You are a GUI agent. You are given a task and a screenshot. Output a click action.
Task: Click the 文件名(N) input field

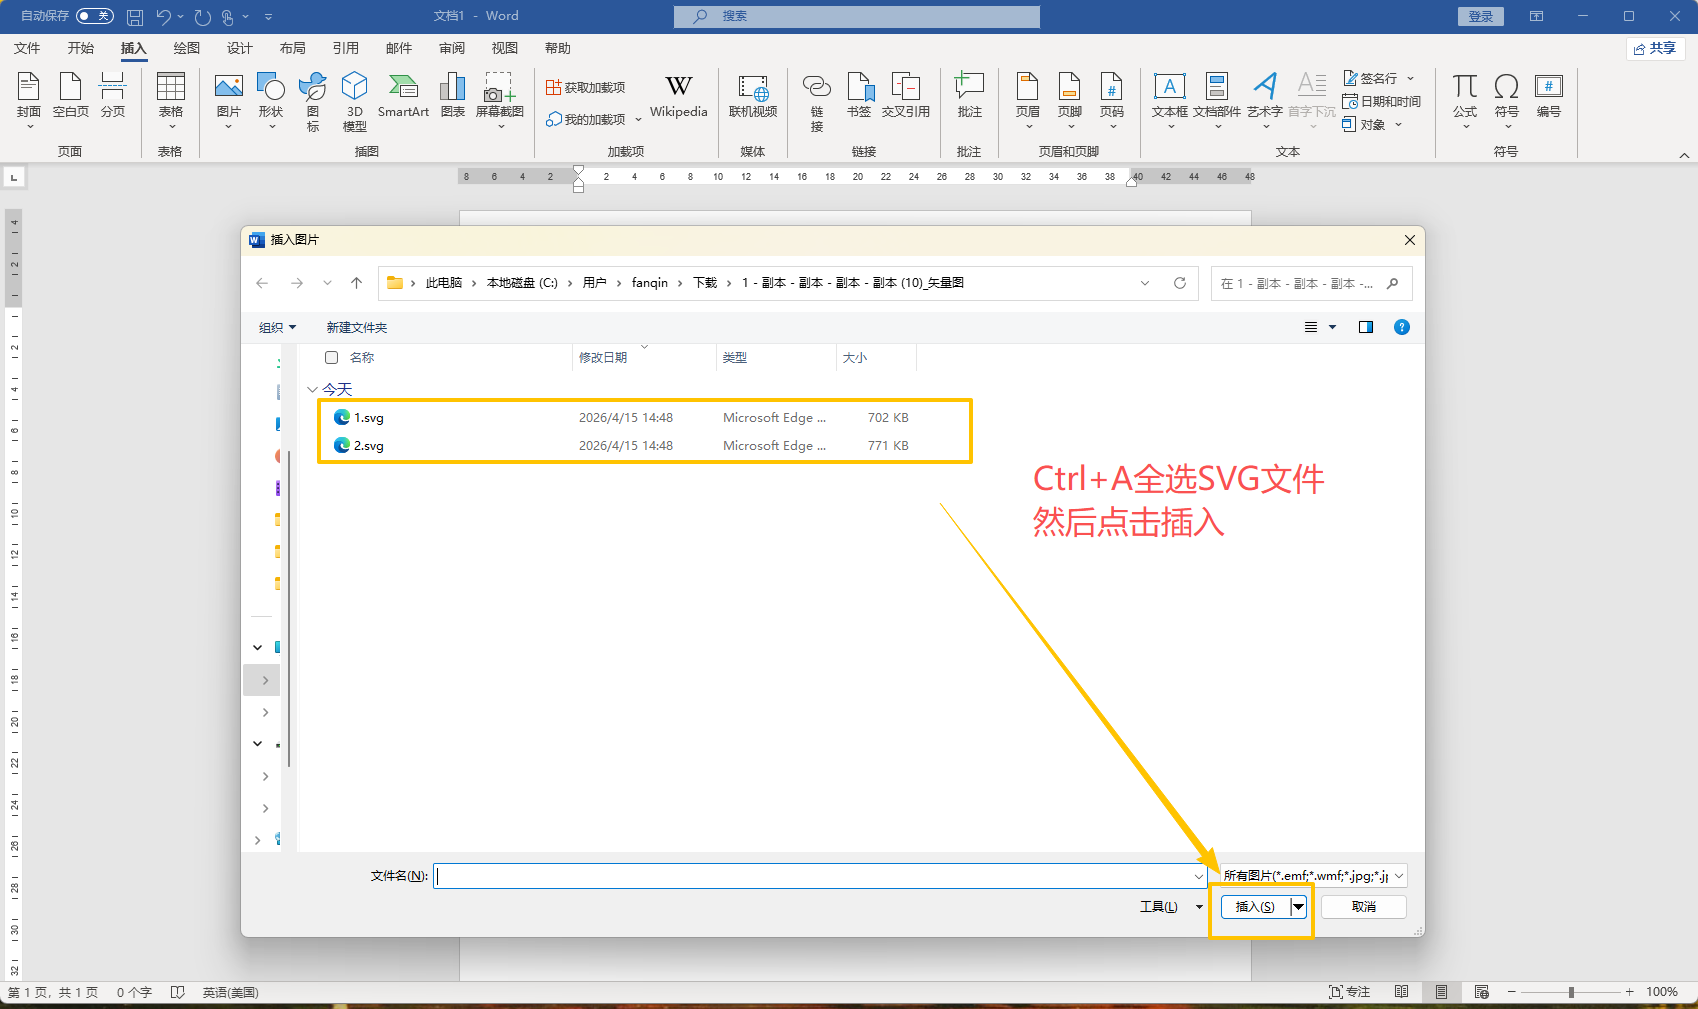tap(819, 876)
